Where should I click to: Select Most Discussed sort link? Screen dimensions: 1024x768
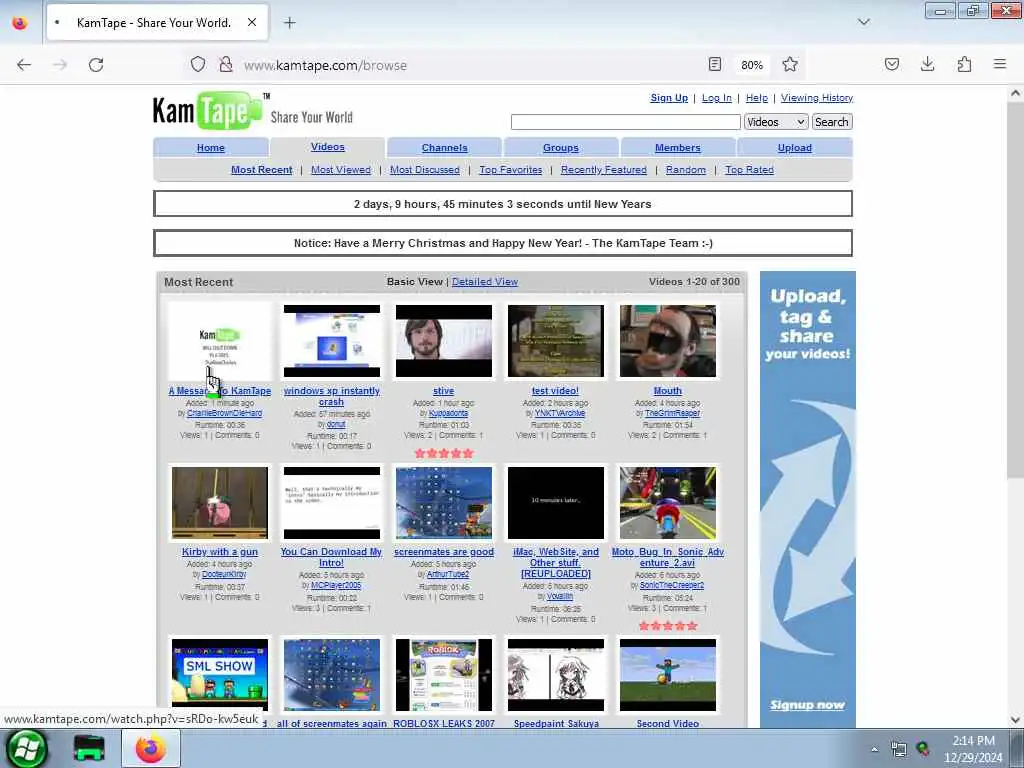click(424, 170)
